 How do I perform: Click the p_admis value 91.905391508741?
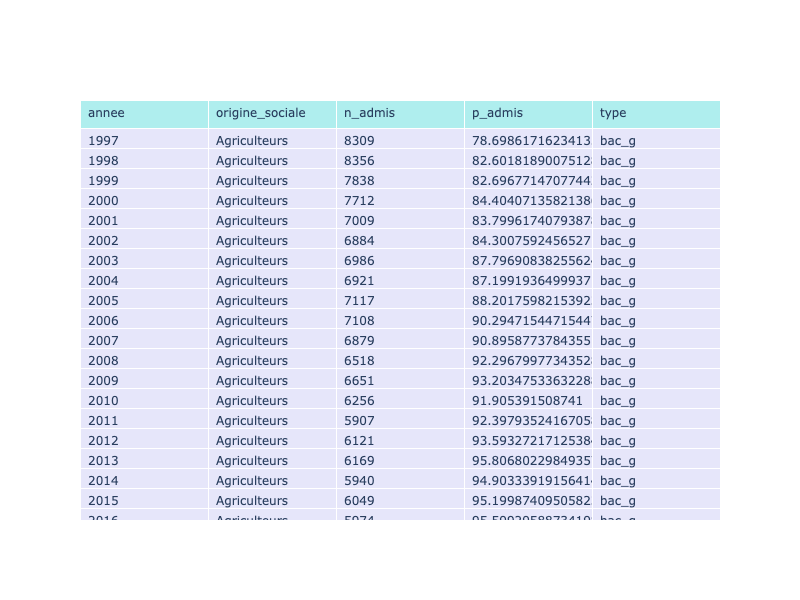(x=526, y=401)
